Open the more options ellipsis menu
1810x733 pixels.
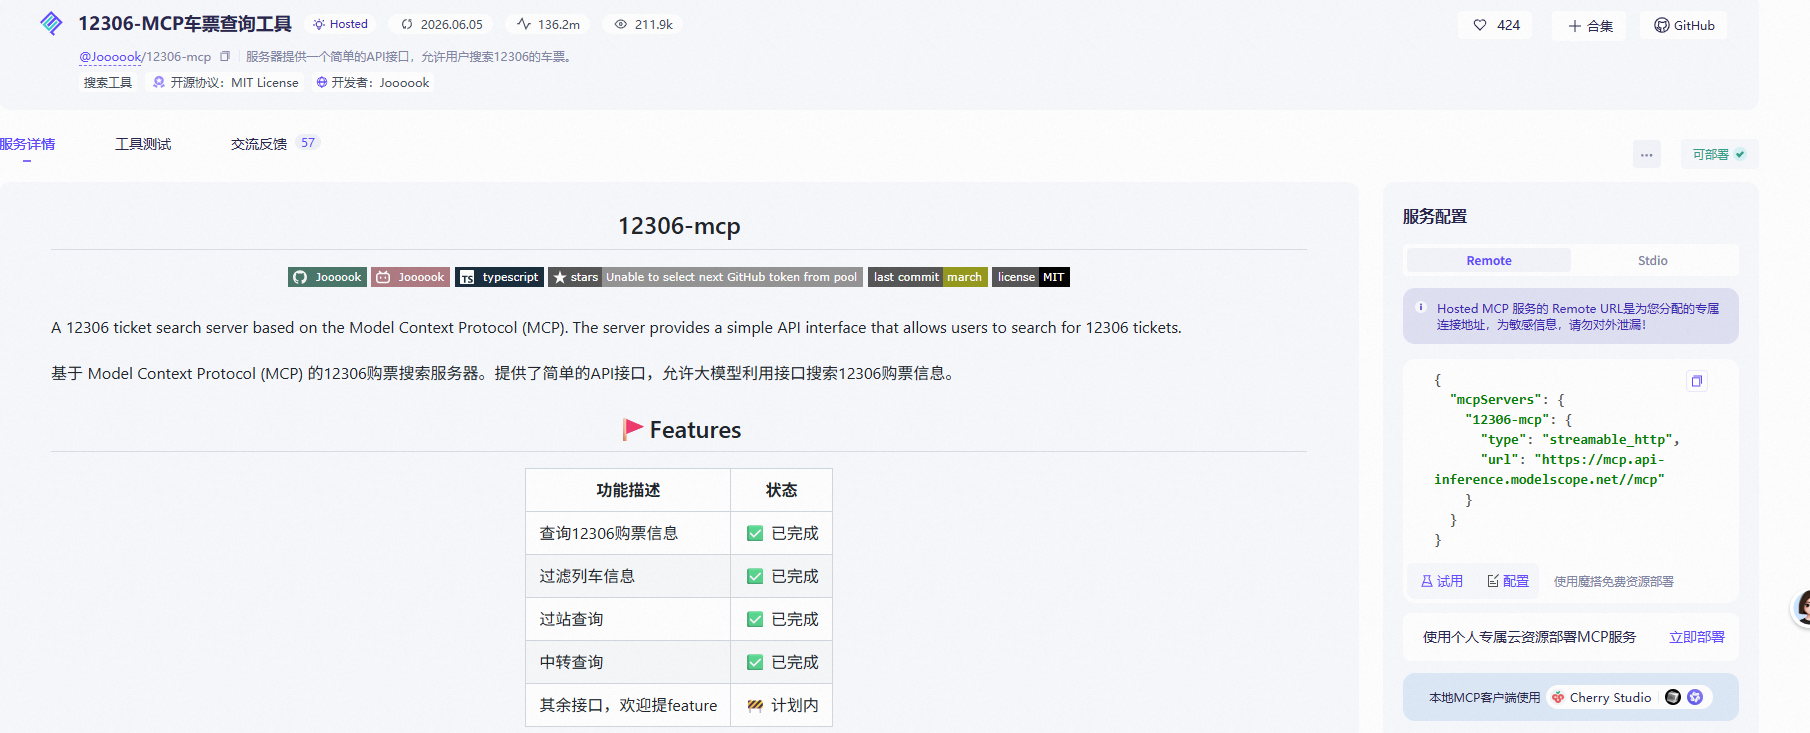pyautogui.click(x=1647, y=155)
